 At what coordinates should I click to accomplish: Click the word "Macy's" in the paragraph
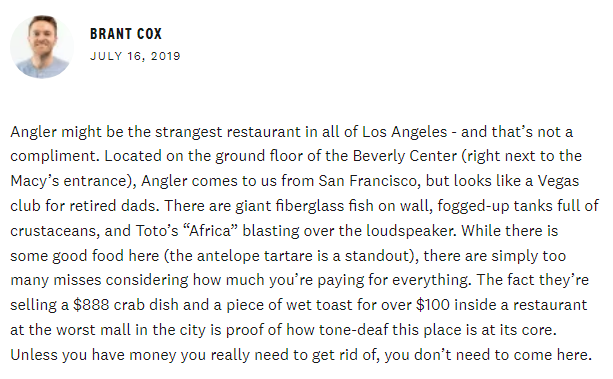34,181
